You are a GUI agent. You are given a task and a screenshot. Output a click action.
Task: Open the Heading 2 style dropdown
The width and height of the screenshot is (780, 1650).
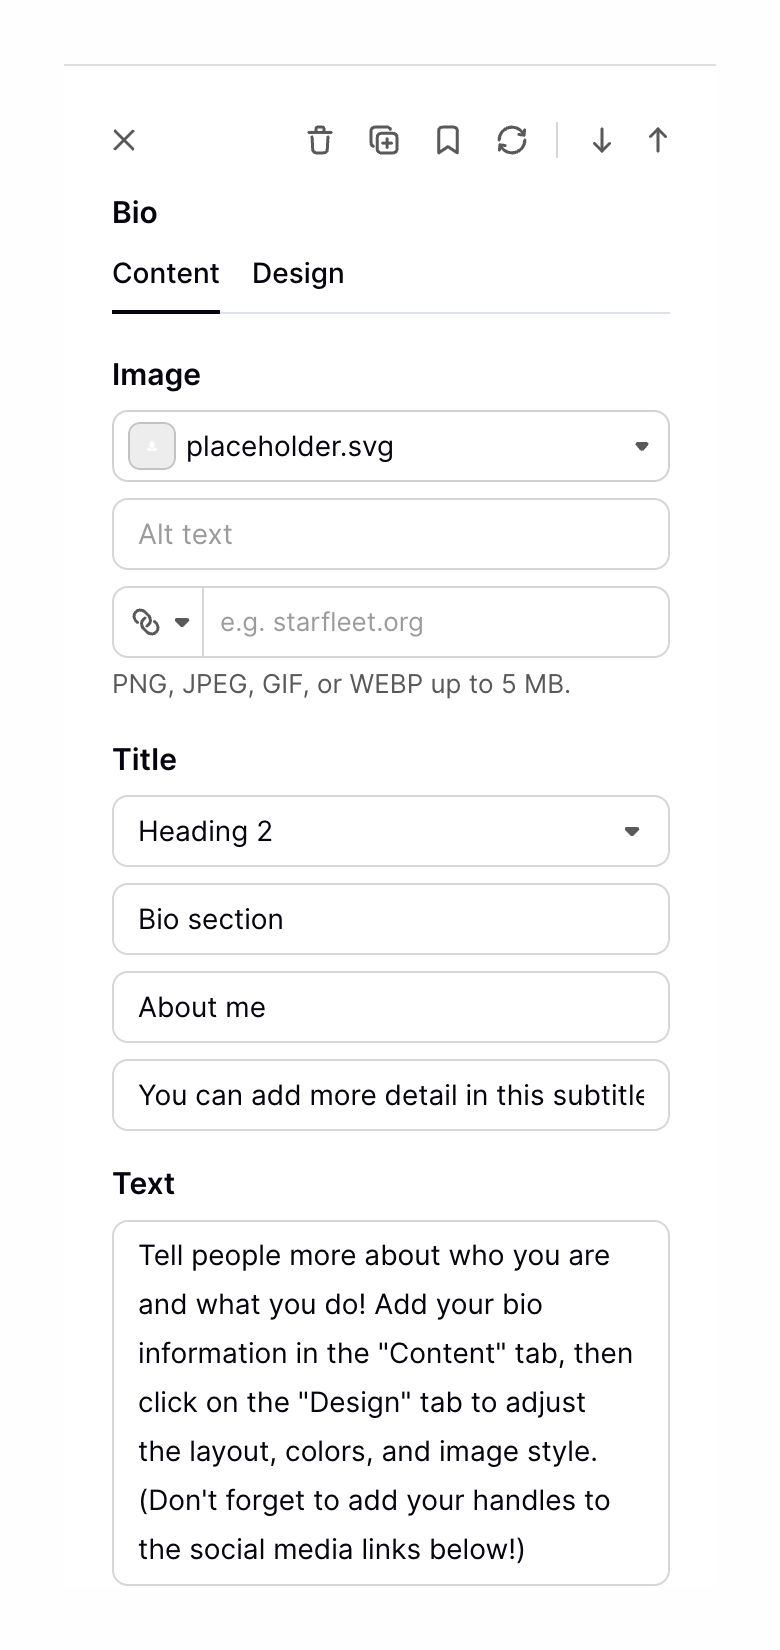(x=632, y=831)
